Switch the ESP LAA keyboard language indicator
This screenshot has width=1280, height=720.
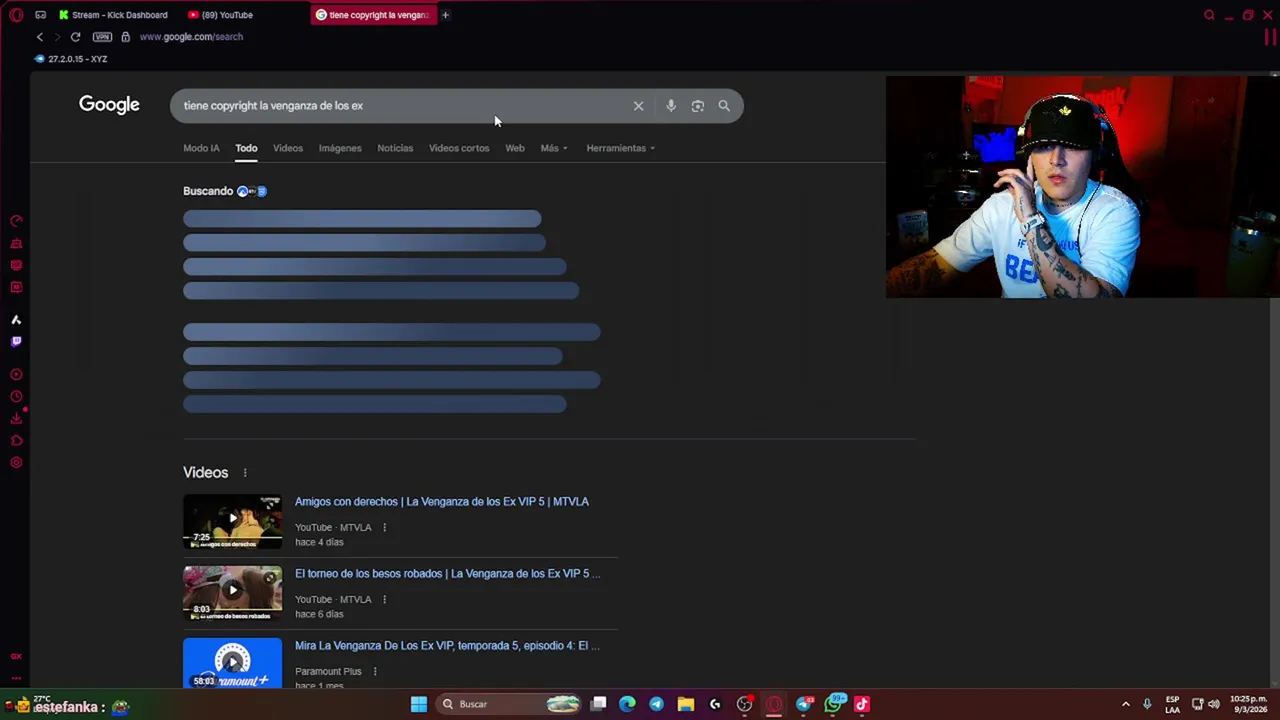pyautogui.click(x=1172, y=704)
